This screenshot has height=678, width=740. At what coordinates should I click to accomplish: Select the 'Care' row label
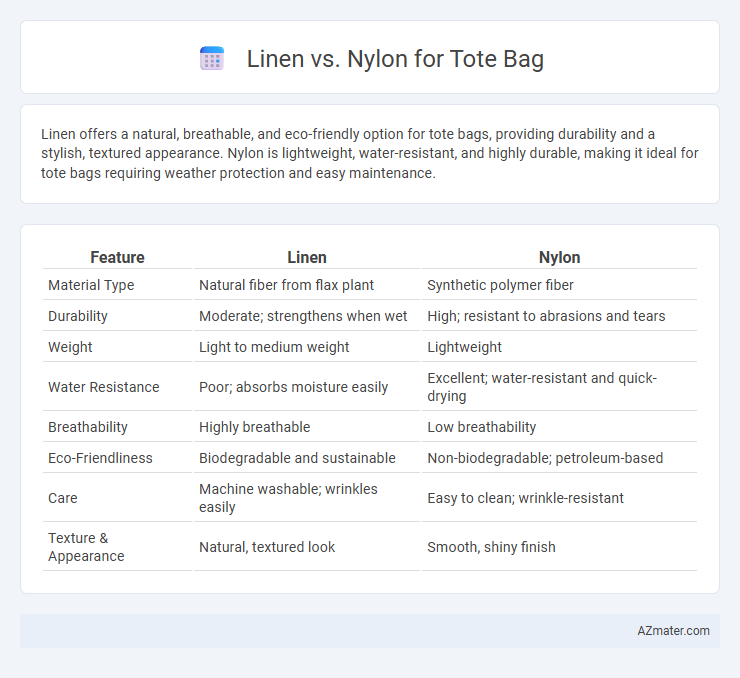coord(63,498)
